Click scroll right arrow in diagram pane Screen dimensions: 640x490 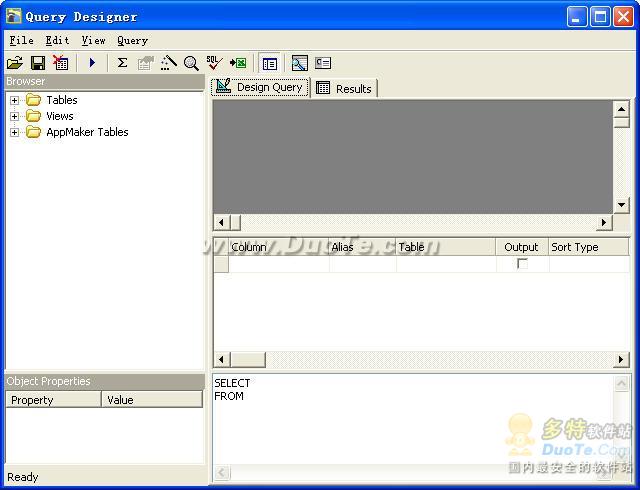pos(604,223)
